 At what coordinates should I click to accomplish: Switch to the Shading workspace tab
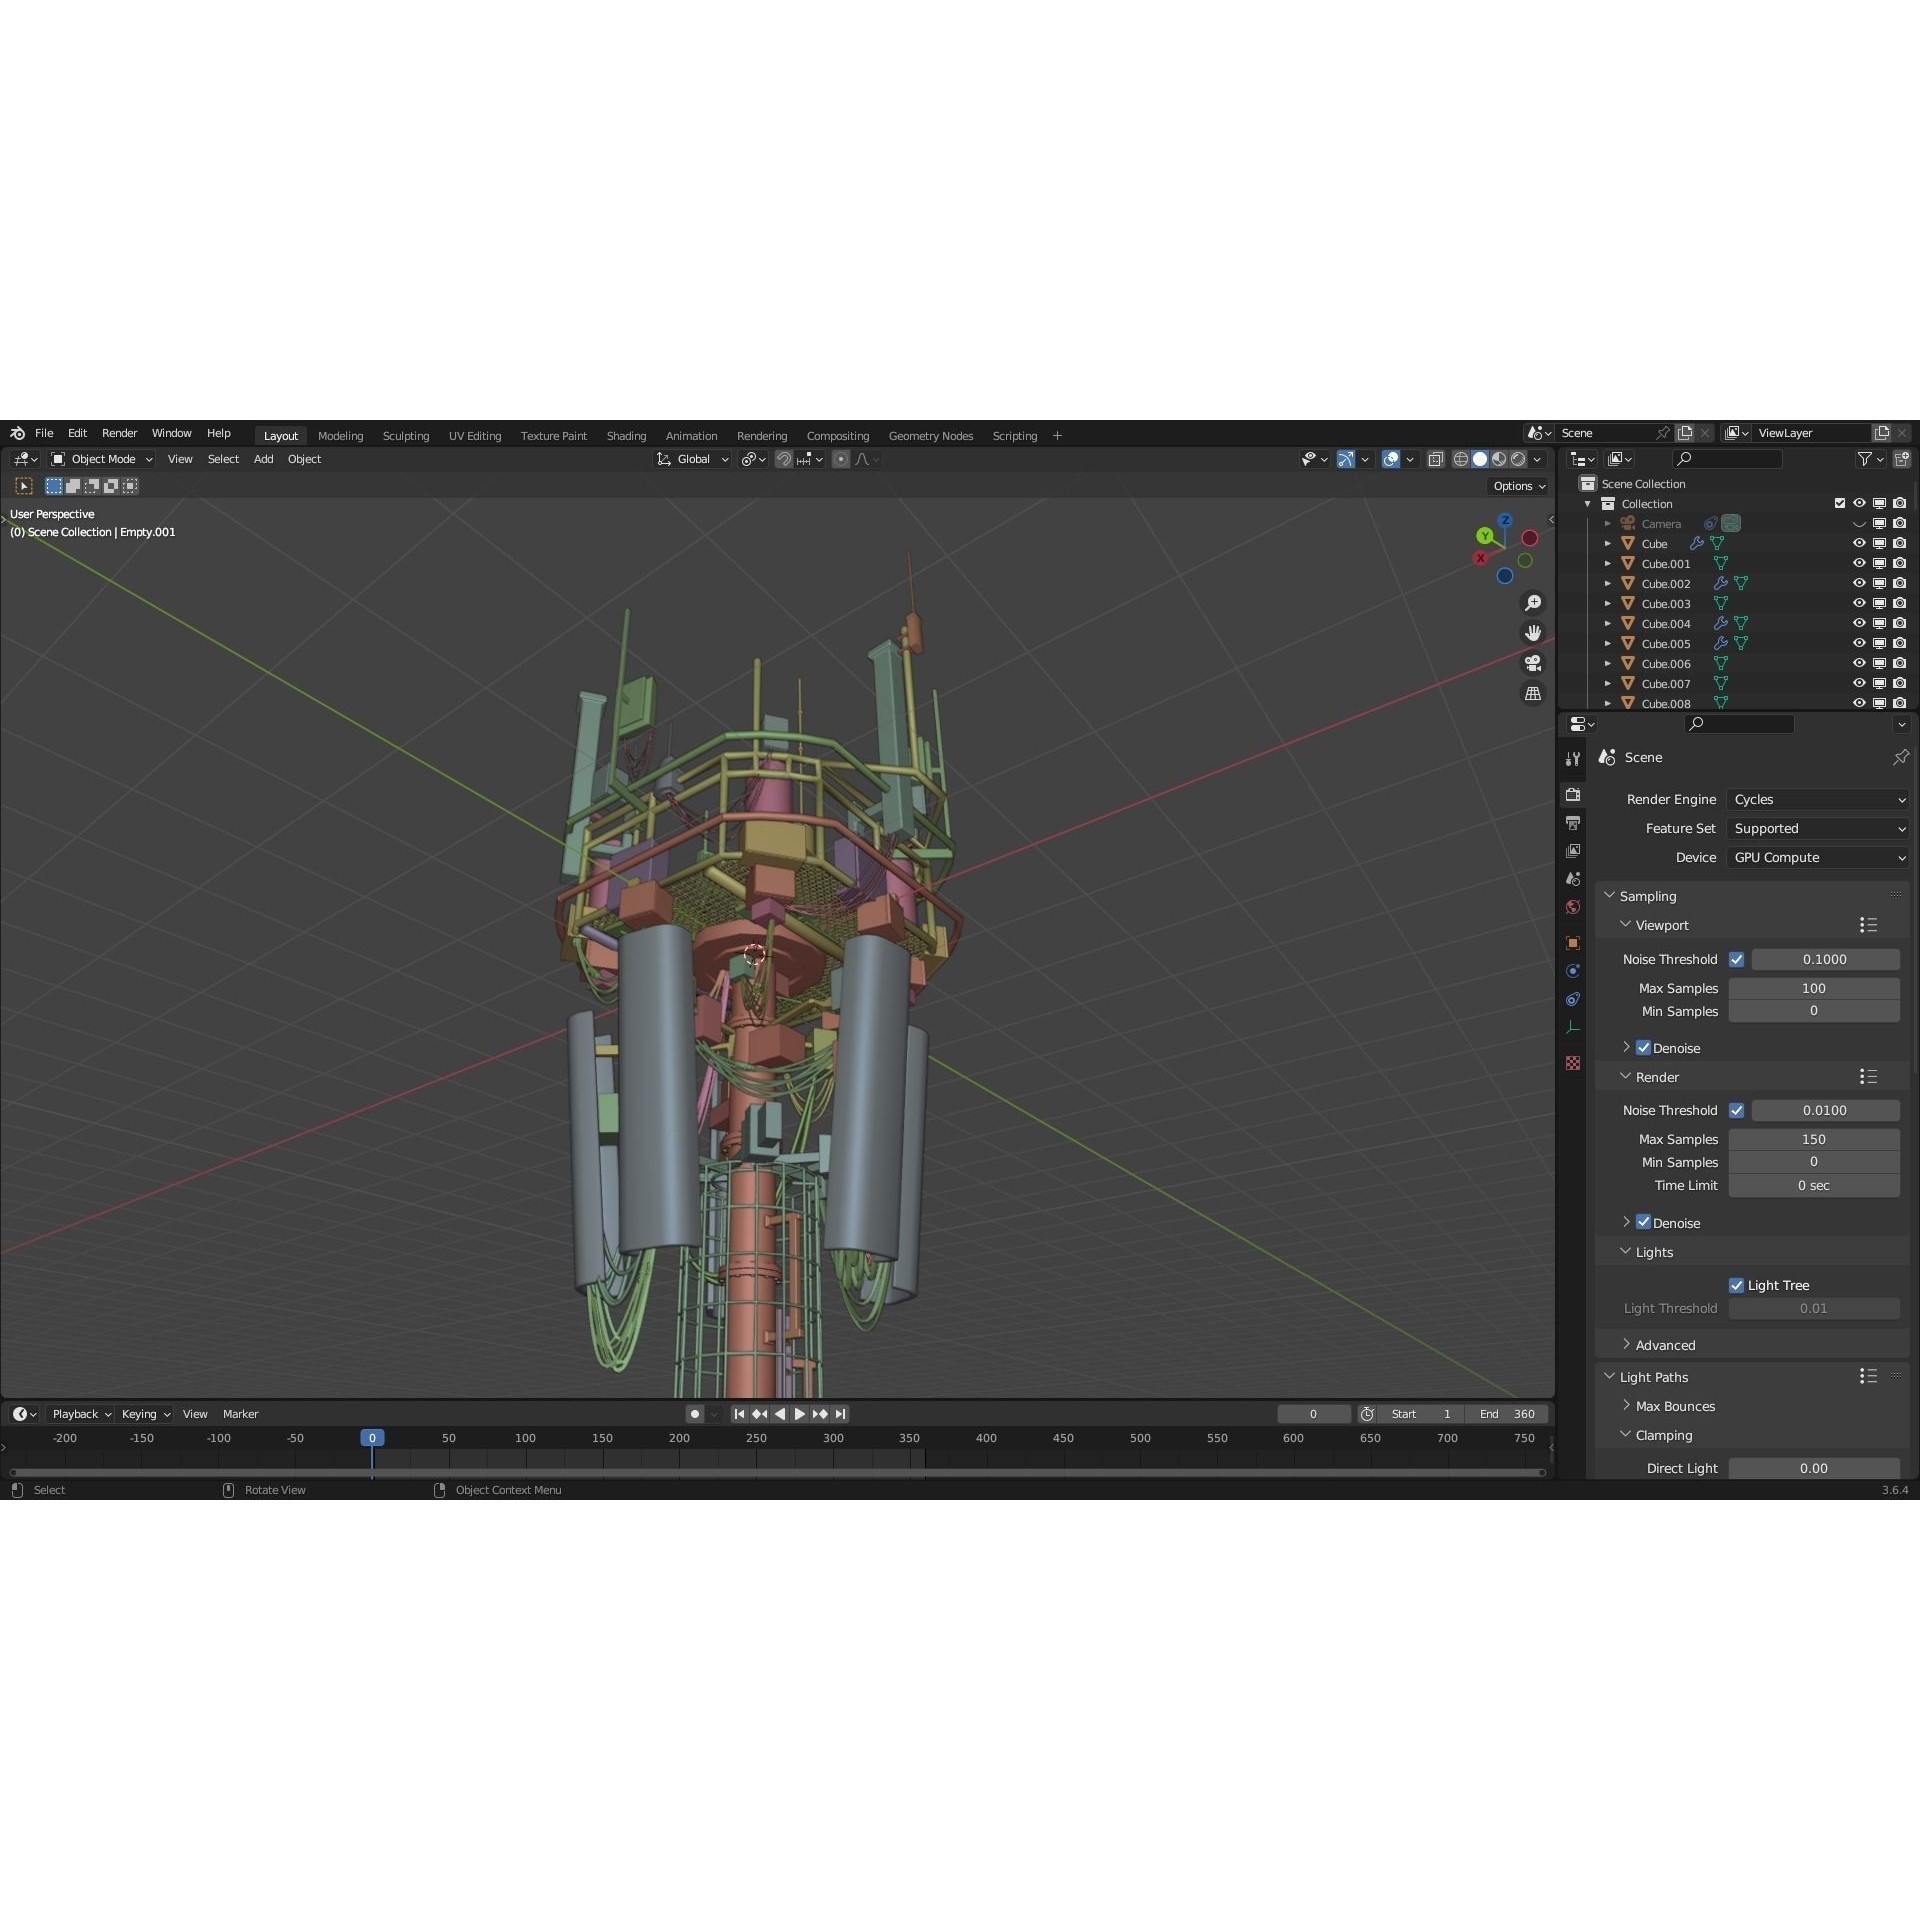(626, 435)
